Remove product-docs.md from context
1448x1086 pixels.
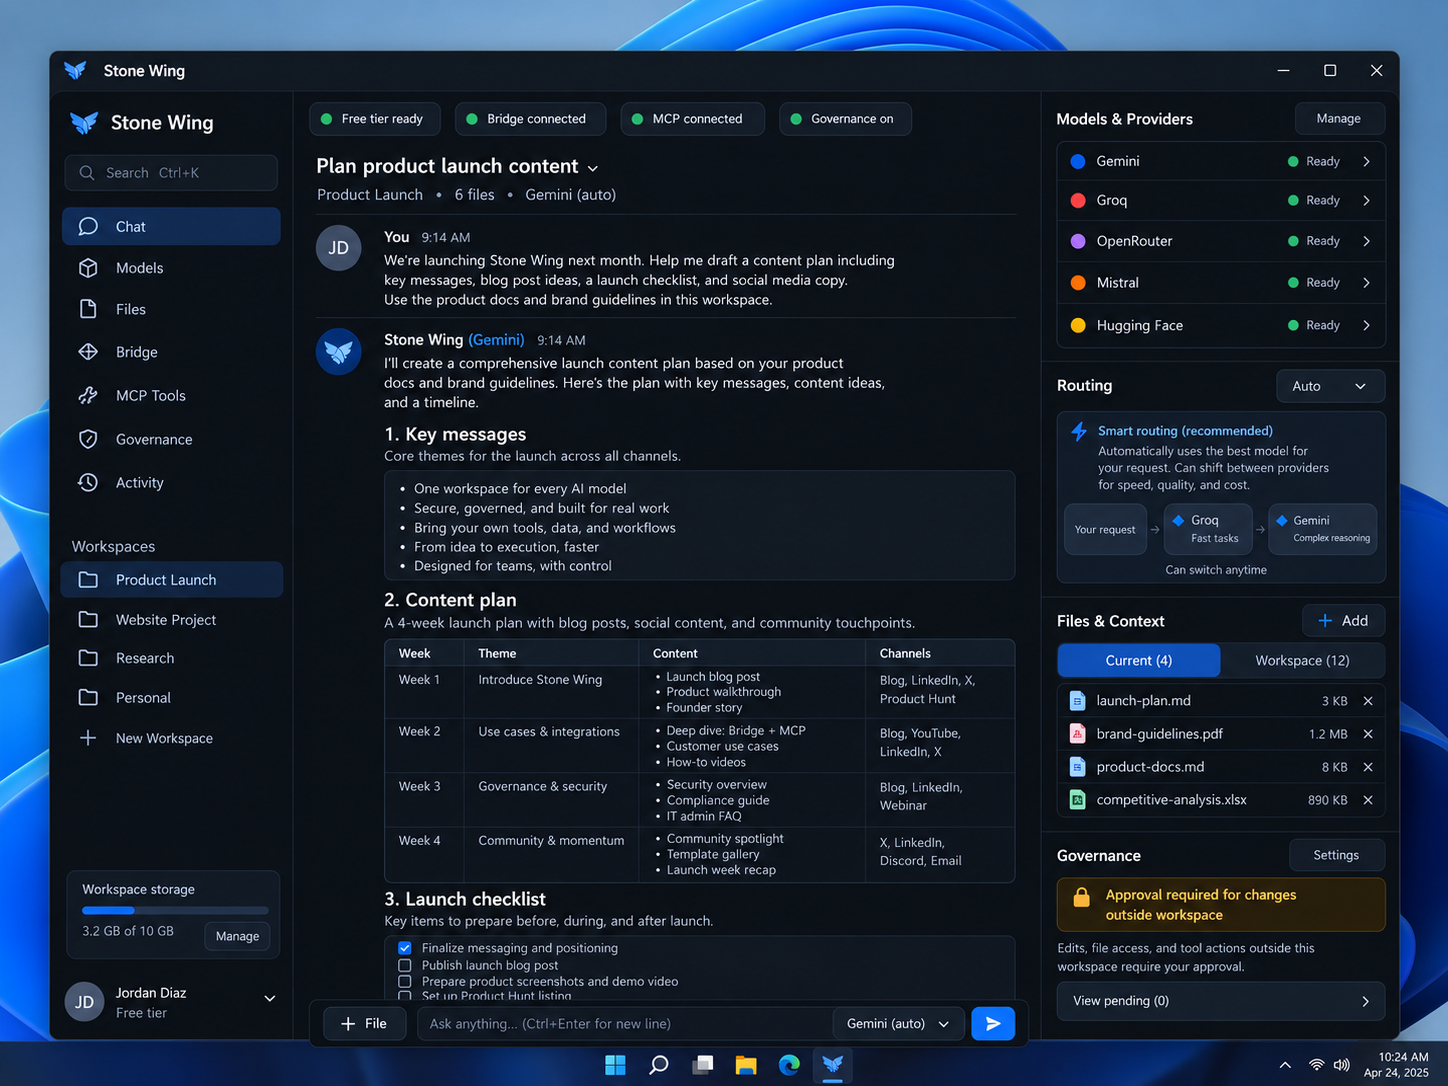pos(1368,767)
